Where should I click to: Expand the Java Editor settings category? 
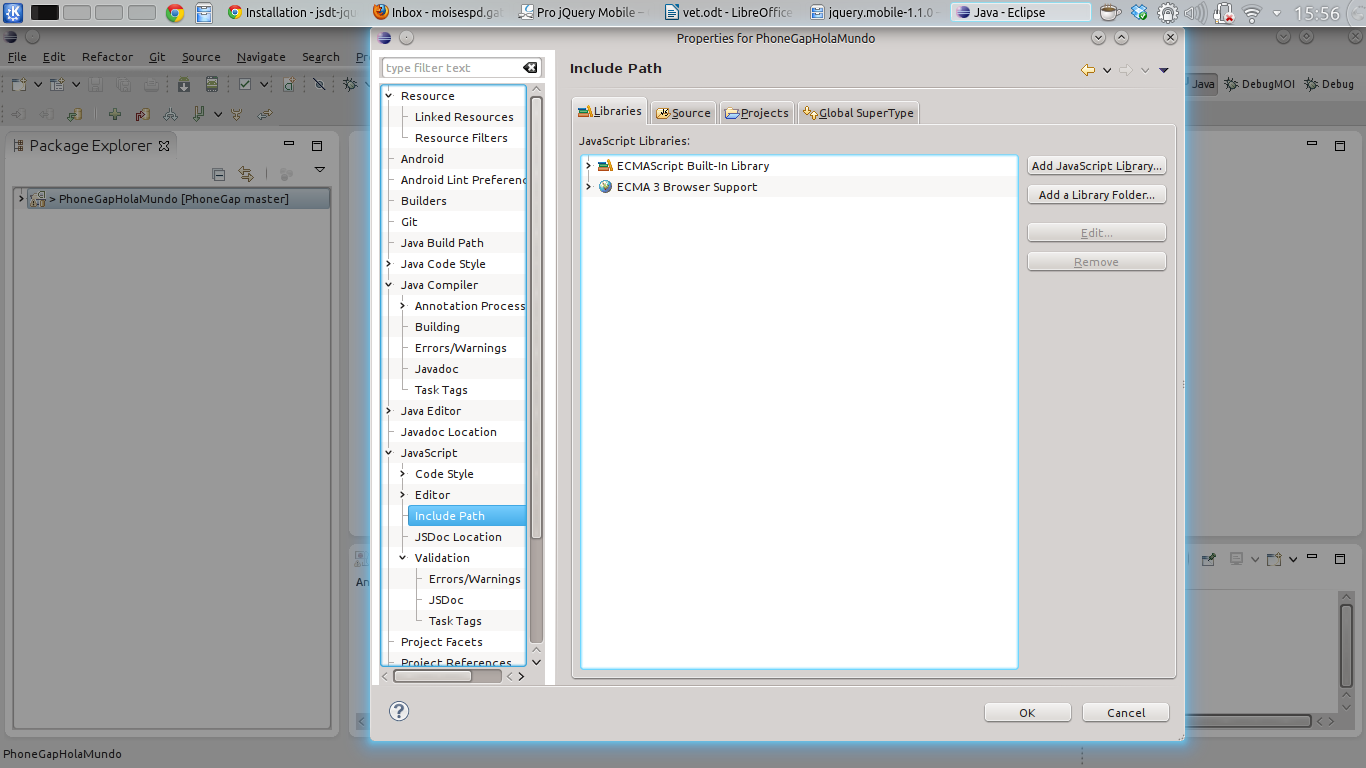click(390, 410)
